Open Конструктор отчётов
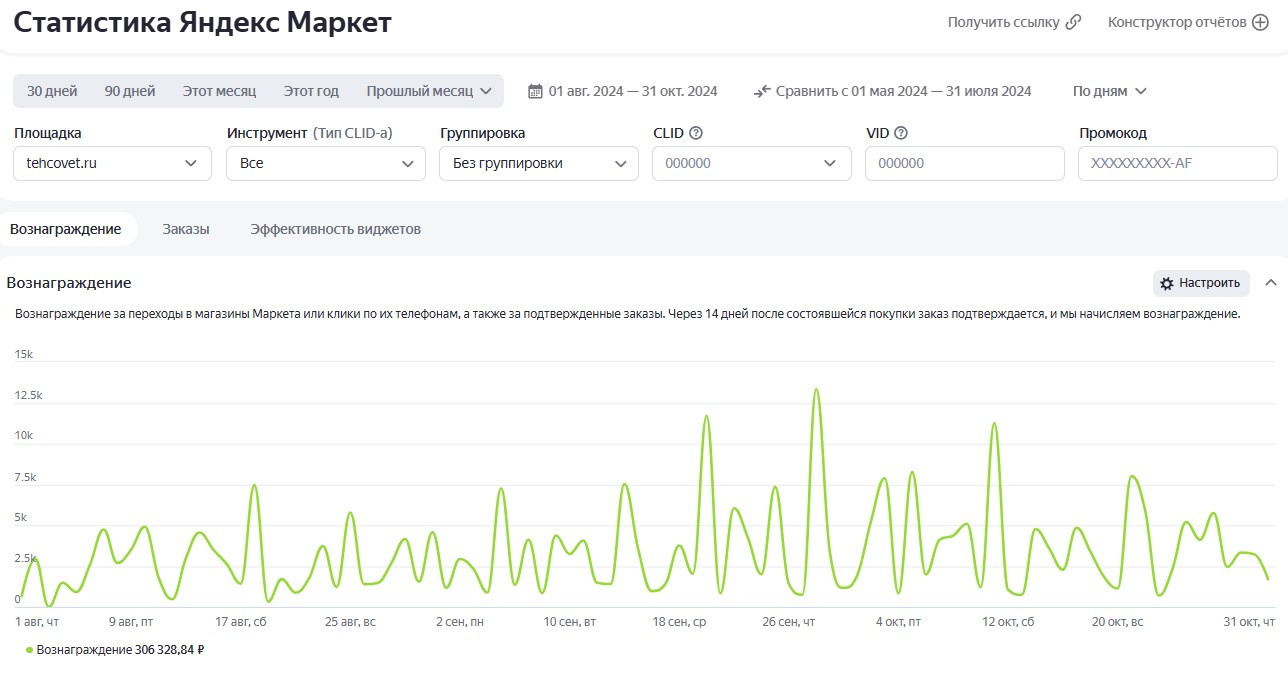Image resolution: width=1288 pixels, height=677 pixels. coord(1188,22)
